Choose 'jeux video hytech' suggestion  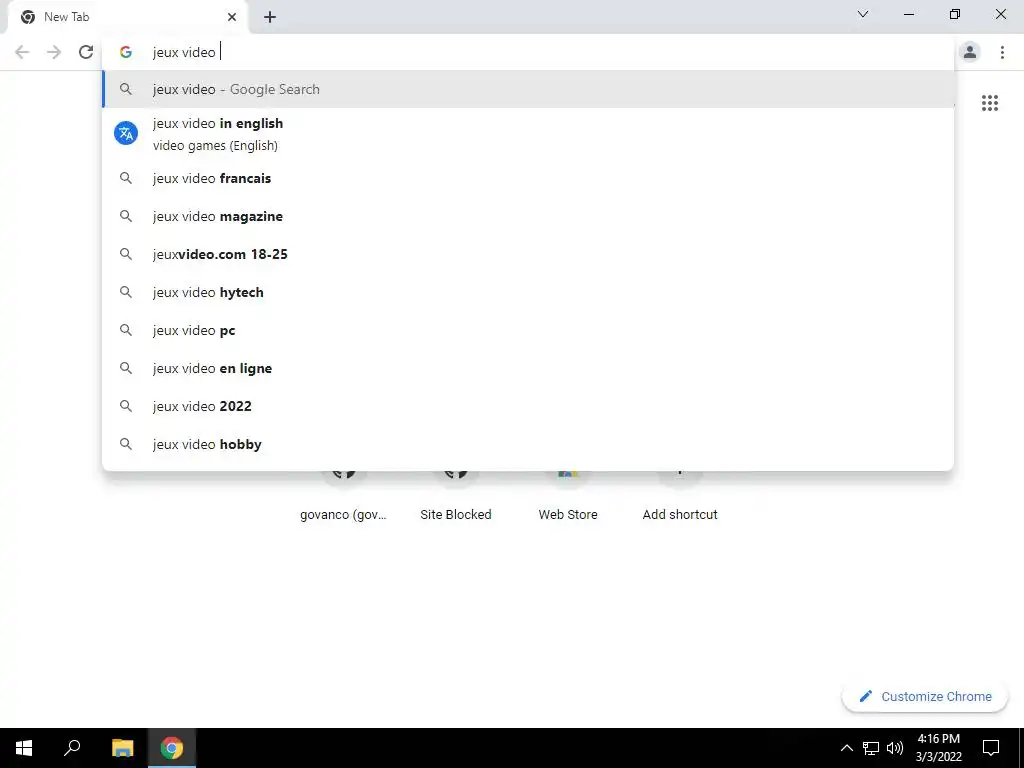528,292
